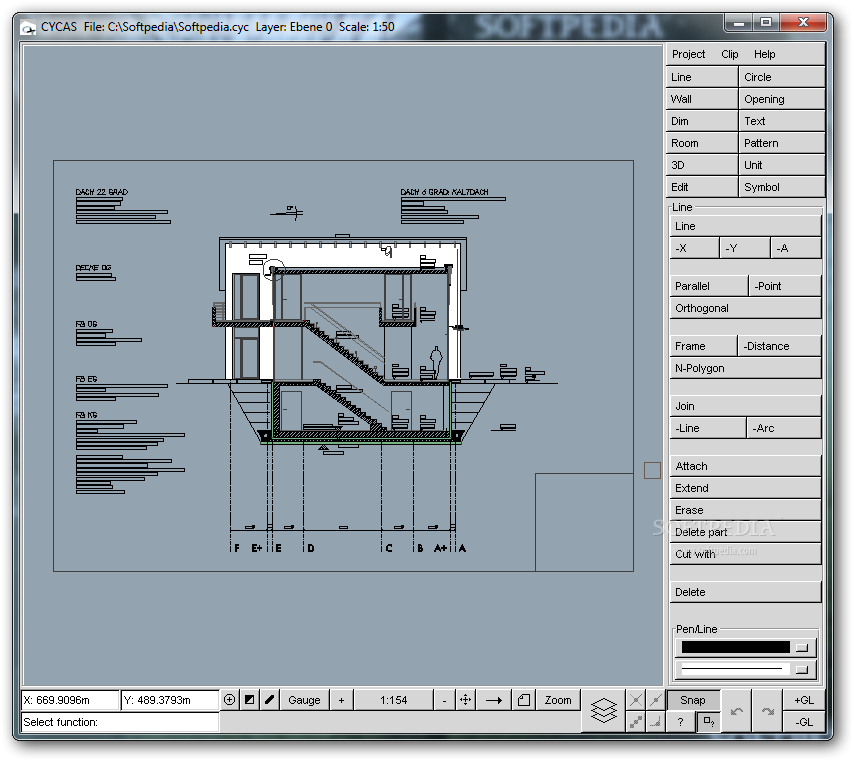
Task: Click the -Arc join option
Action: tap(784, 428)
